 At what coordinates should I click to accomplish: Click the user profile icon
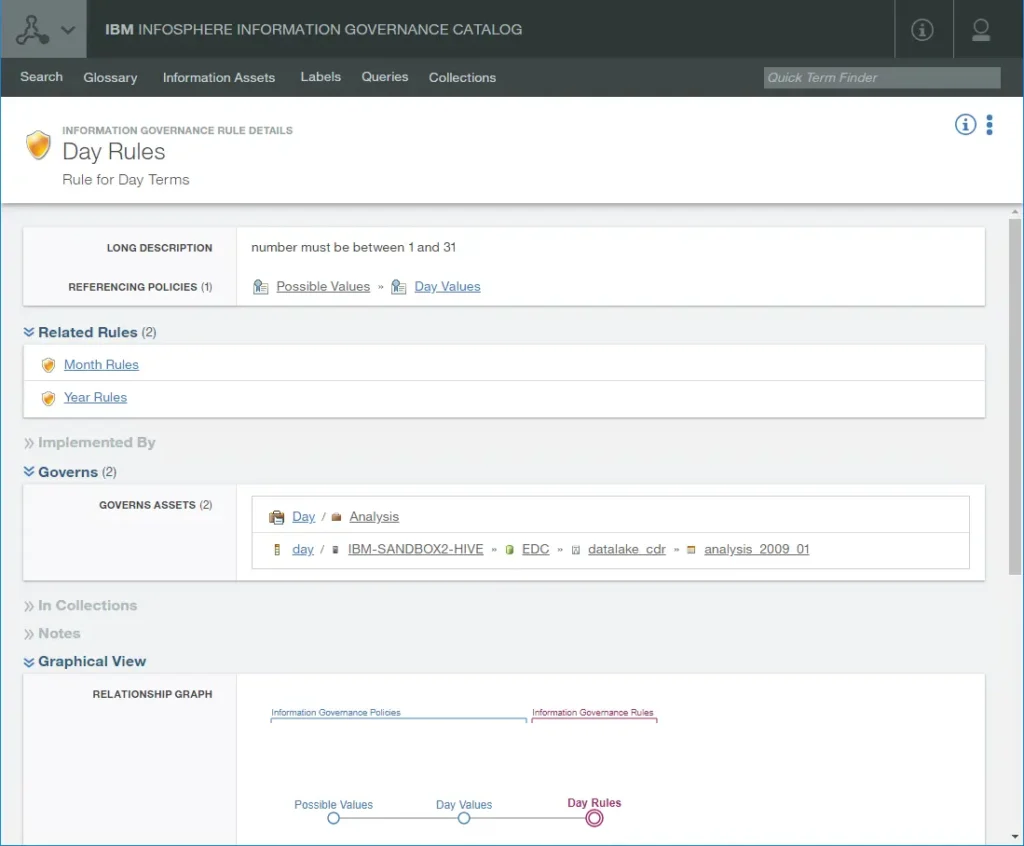(x=981, y=29)
